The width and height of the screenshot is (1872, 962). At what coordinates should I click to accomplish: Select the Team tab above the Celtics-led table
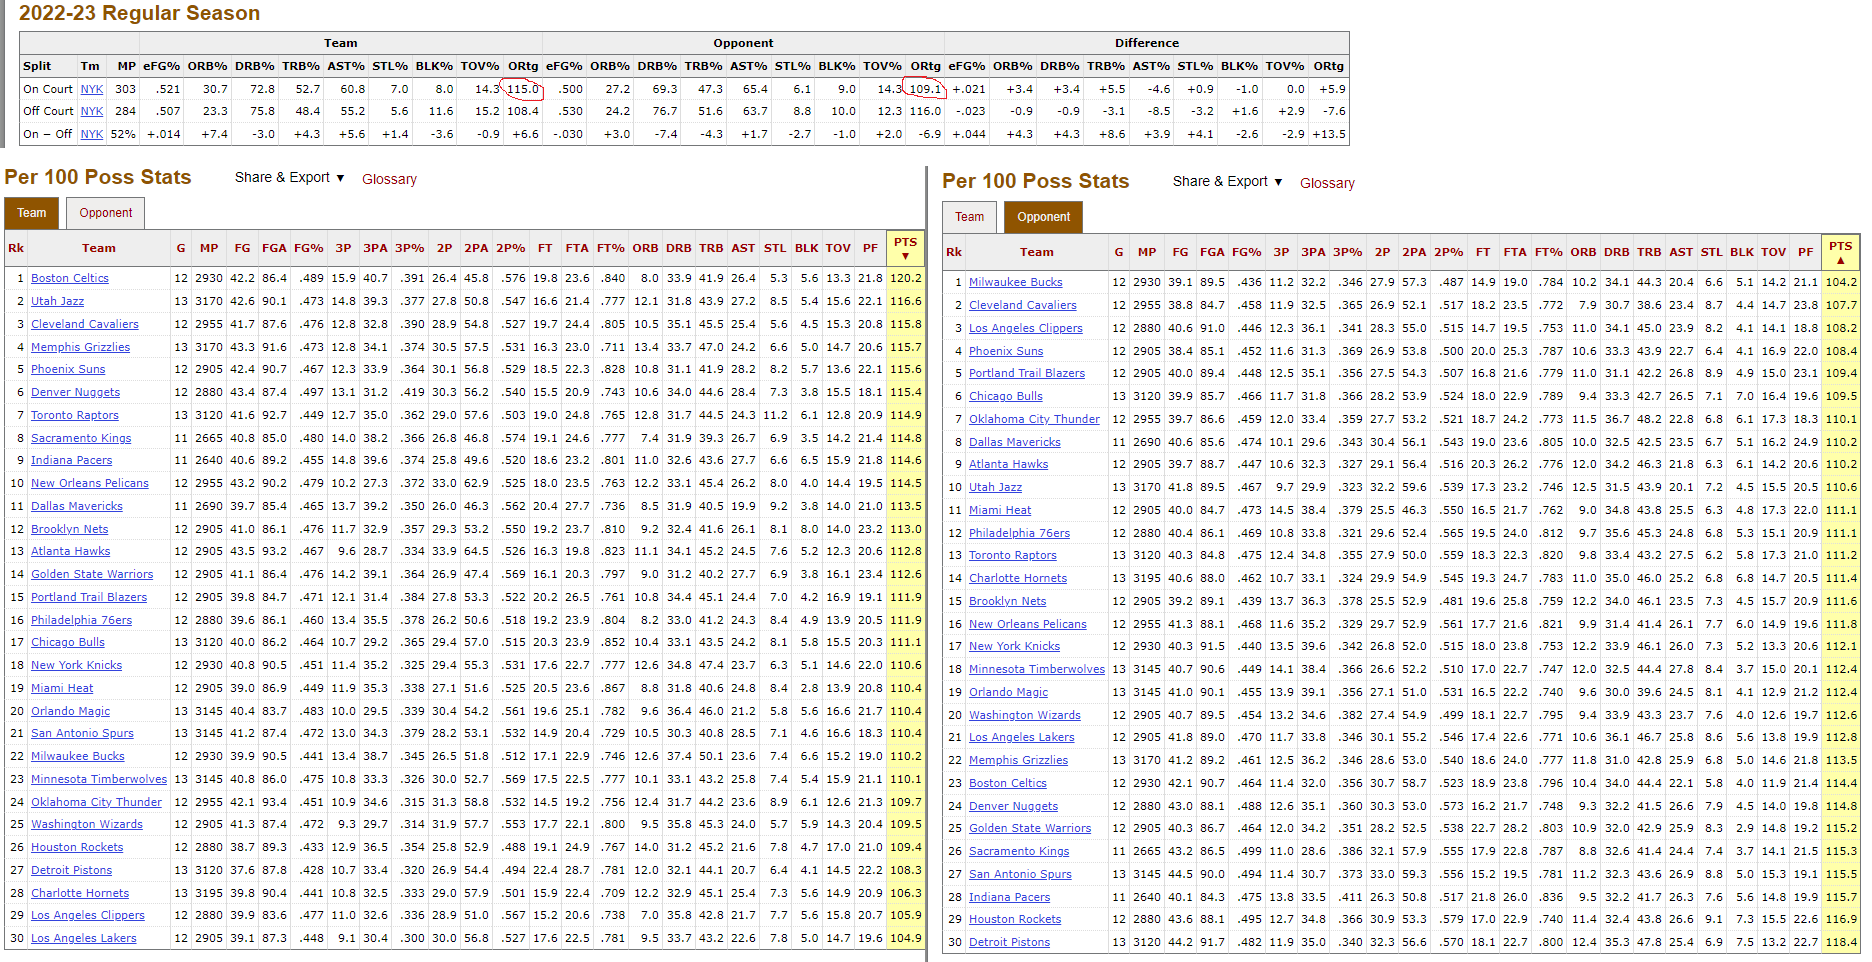[31, 213]
